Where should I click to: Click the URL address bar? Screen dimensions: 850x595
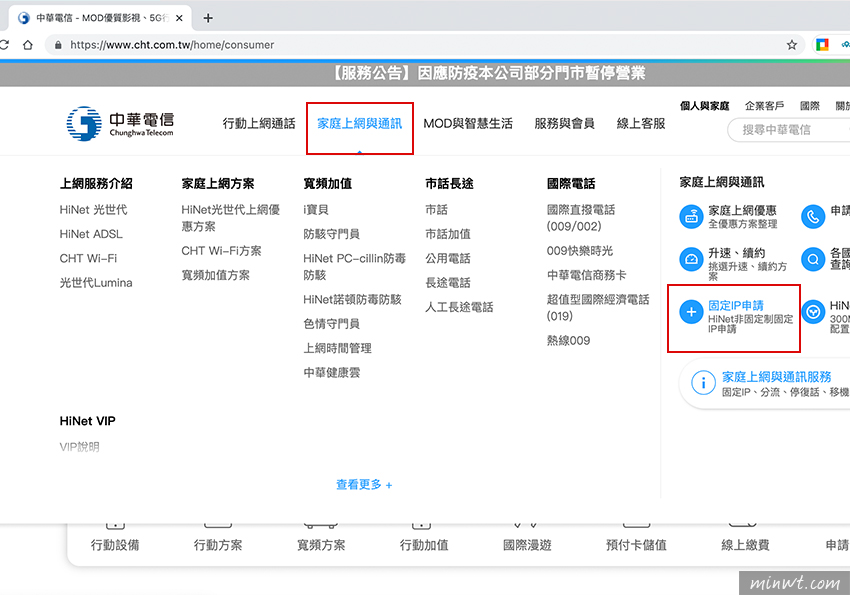[x=423, y=45]
